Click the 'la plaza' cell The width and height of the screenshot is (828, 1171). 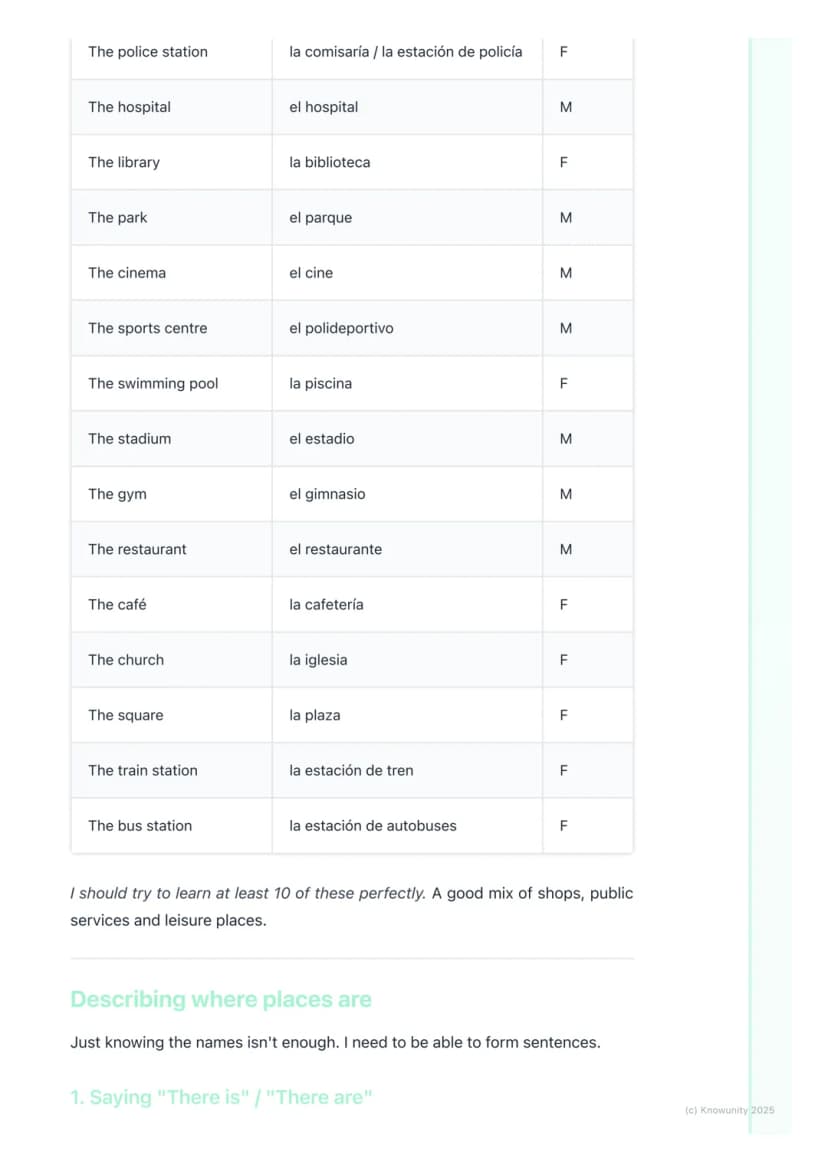(x=407, y=715)
